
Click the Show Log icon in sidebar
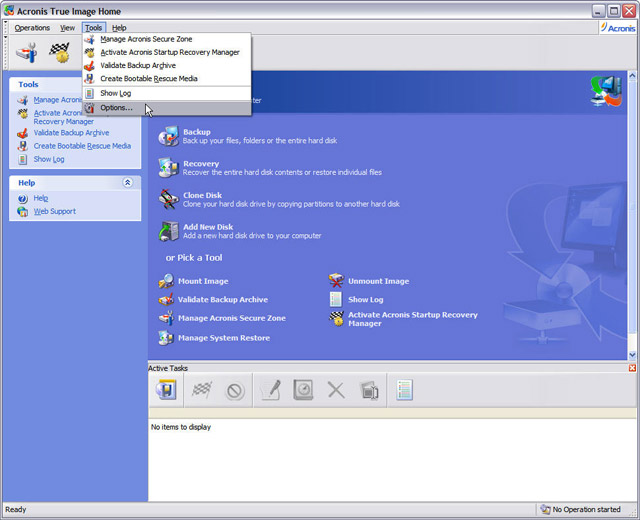[x=23, y=159]
